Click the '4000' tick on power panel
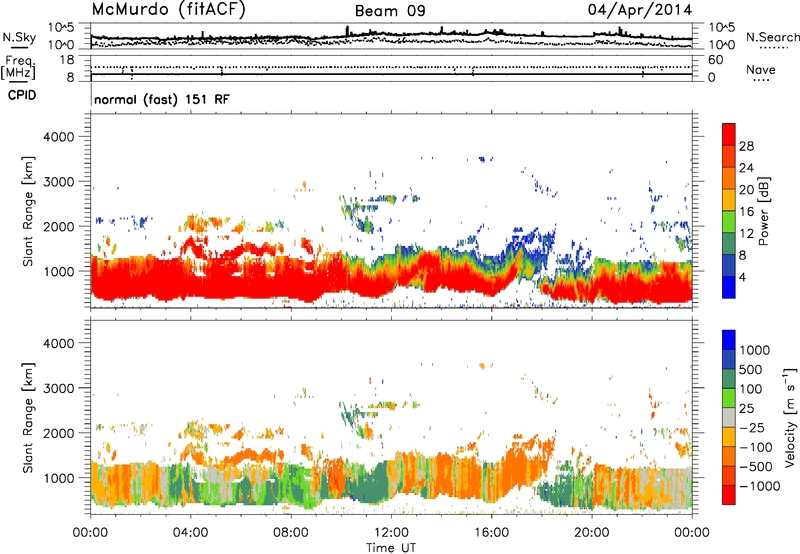 click(x=58, y=137)
